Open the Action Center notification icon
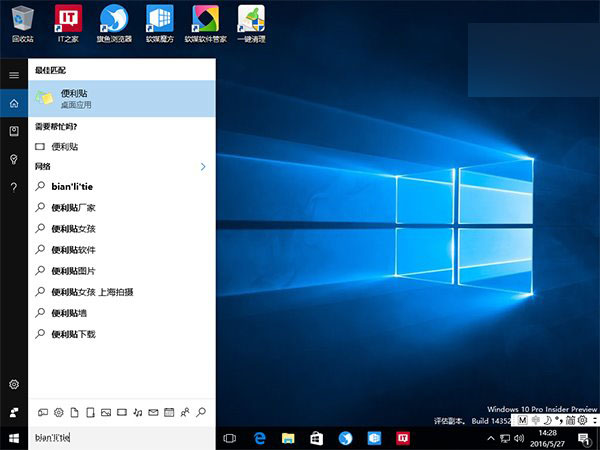600x450 pixels. [x=584, y=439]
